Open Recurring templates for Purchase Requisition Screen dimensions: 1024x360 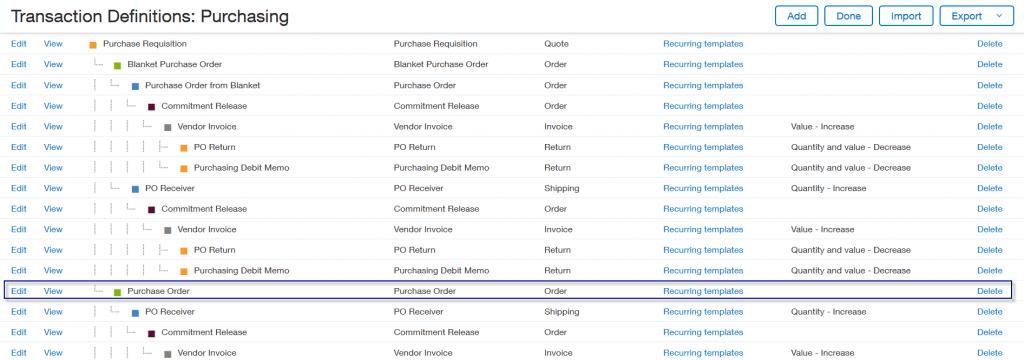point(703,44)
